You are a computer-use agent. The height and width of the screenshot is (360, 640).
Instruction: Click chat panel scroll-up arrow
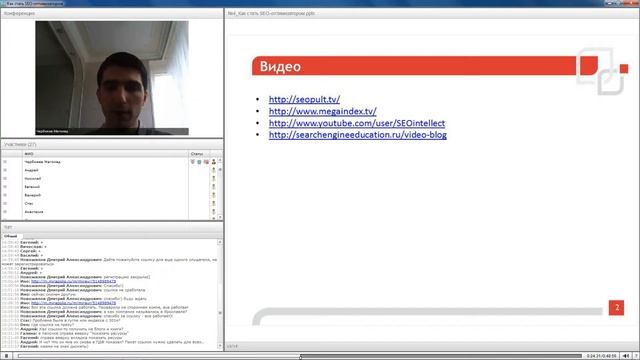tap(220, 242)
